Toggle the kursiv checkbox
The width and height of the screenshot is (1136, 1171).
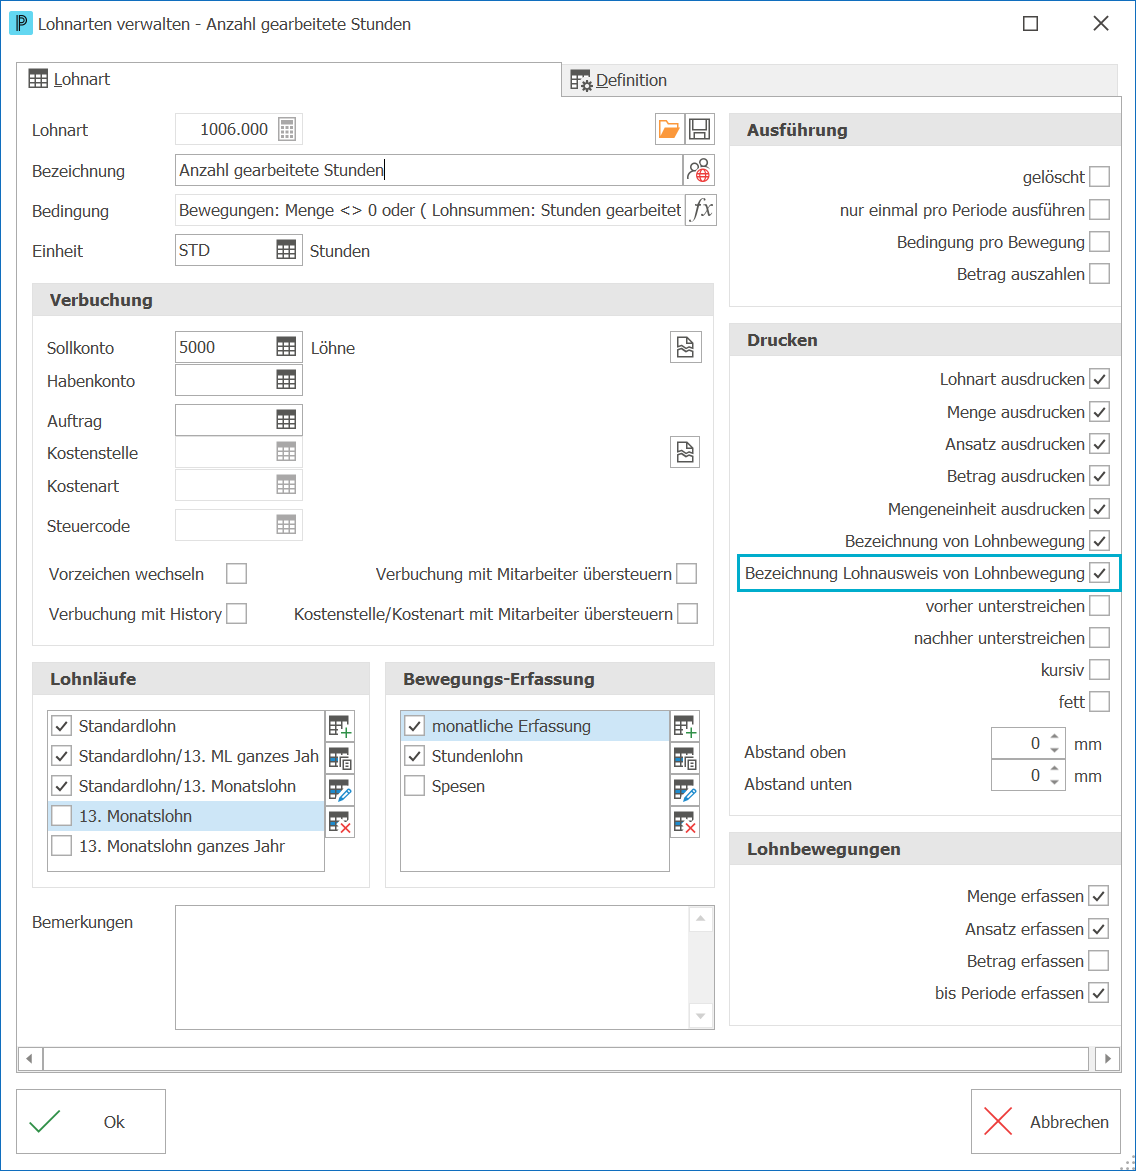pyautogui.click(x=1099, y=670)
